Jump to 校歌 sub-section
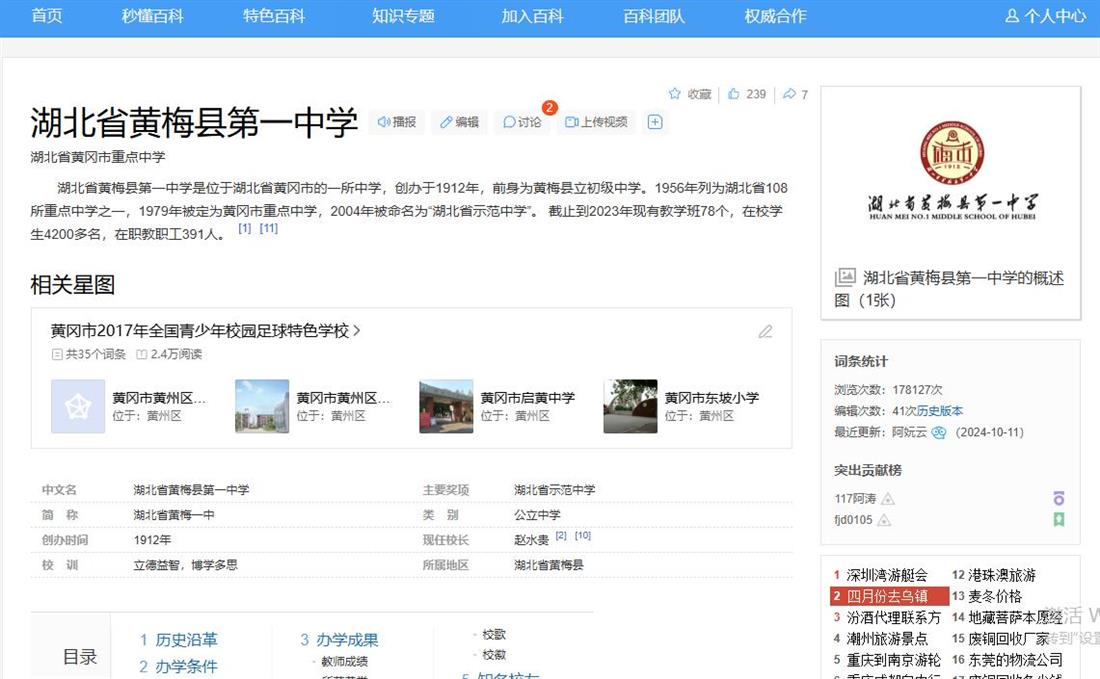 coord(494,634)
